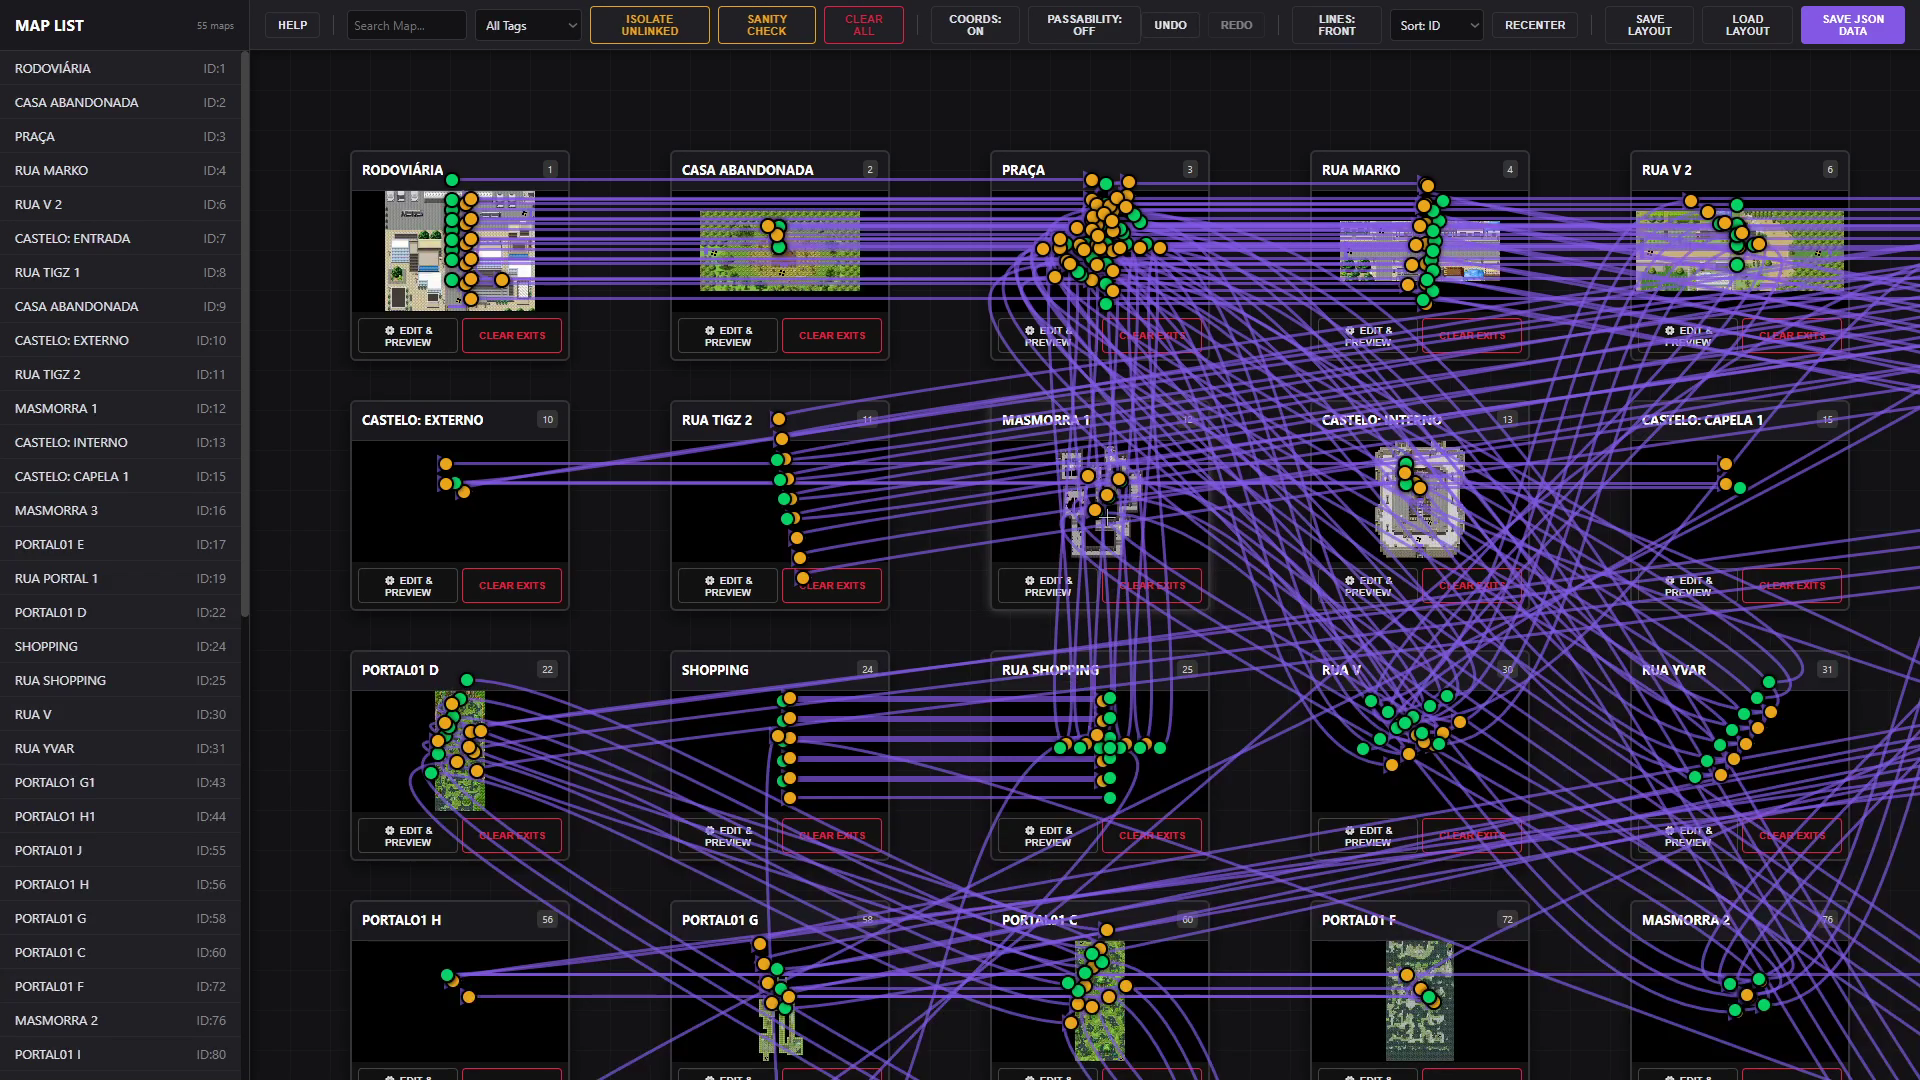Click the SHOPPING card title
The height and width of the screenshot is (1080, 1920).
click(x=715, y=670)
